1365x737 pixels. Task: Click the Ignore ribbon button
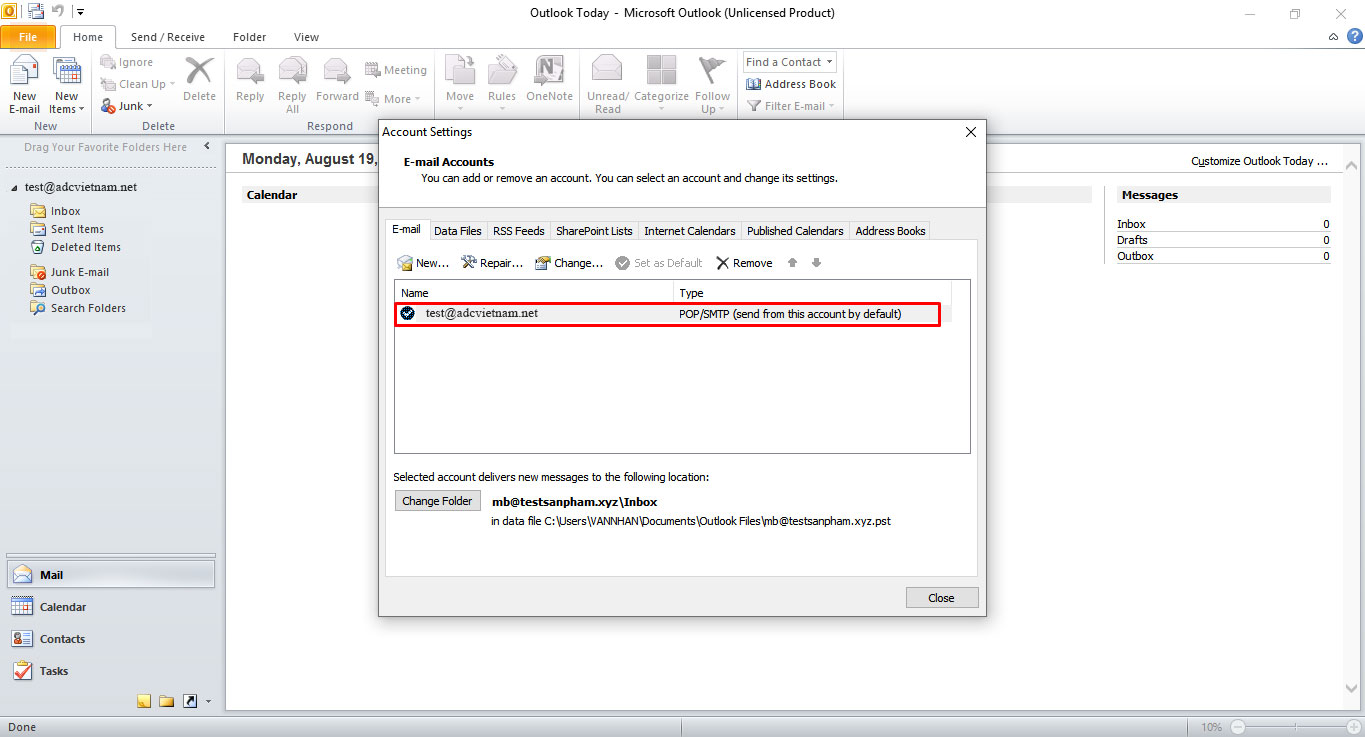coord(127,62)
